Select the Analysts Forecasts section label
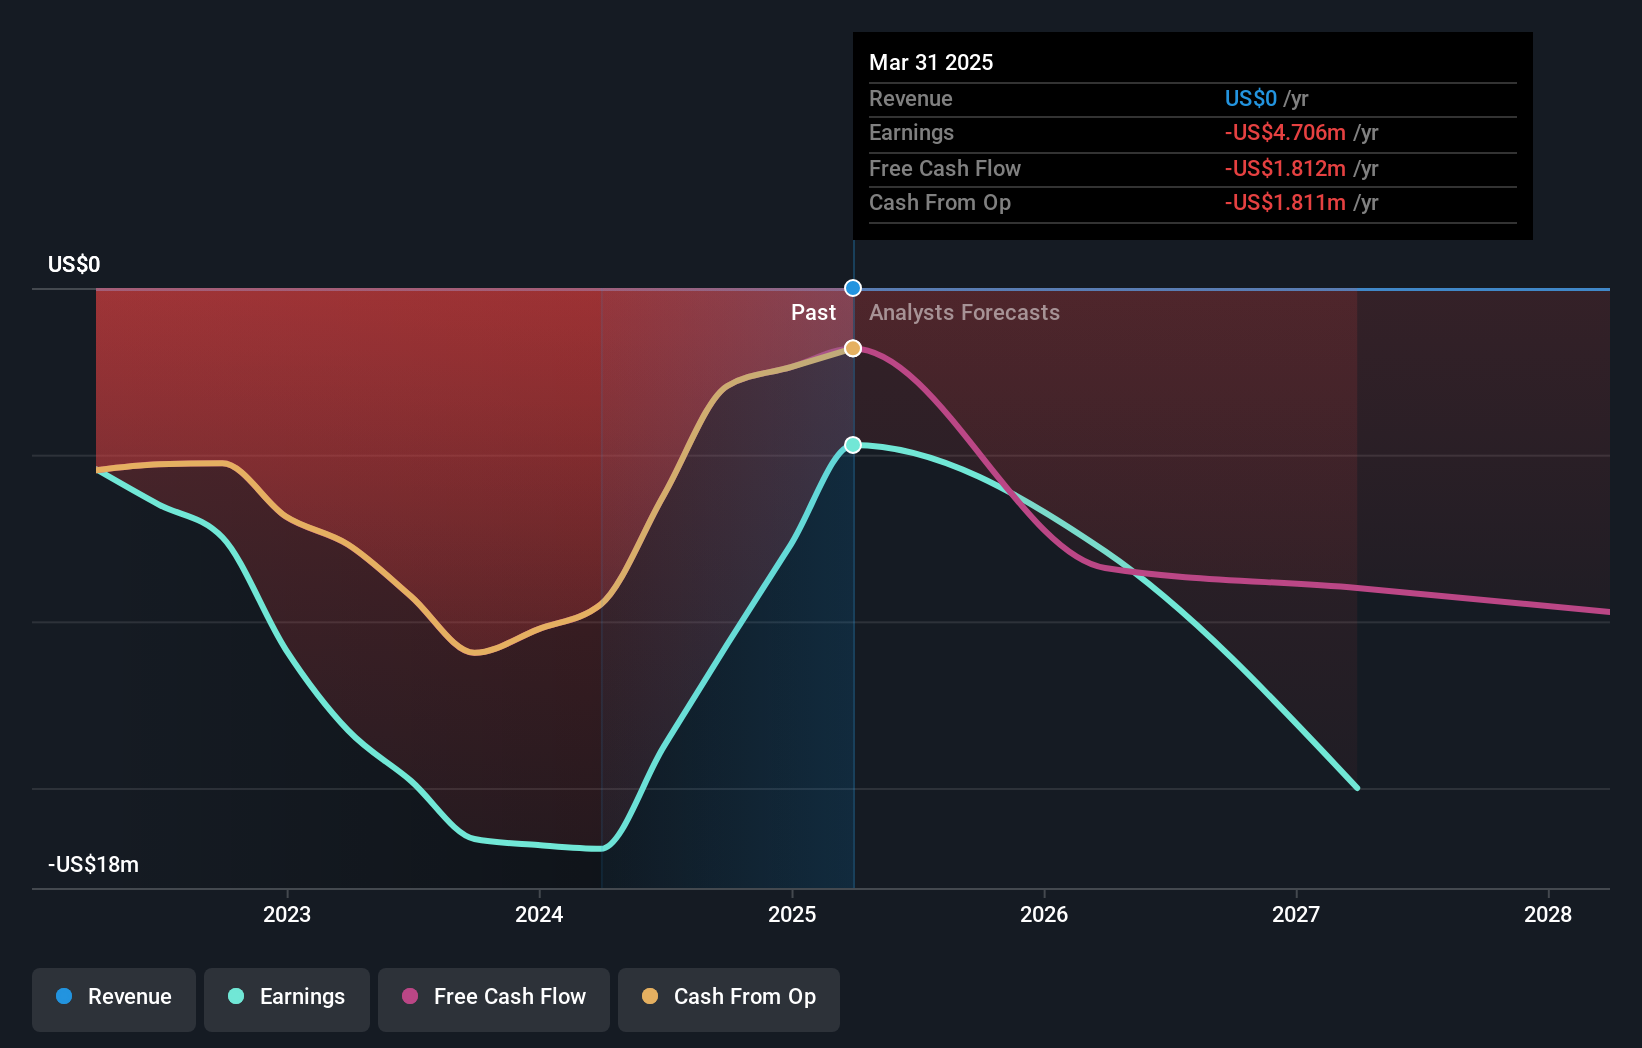This screenshot has width=1642, height=1048. 964,312
